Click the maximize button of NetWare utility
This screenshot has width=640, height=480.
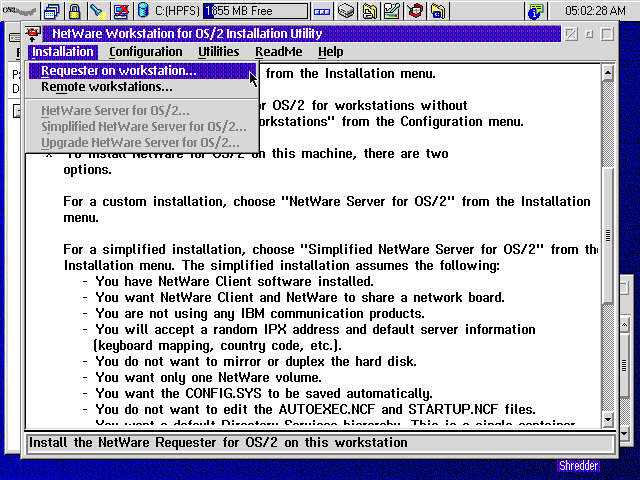point(607,34)
